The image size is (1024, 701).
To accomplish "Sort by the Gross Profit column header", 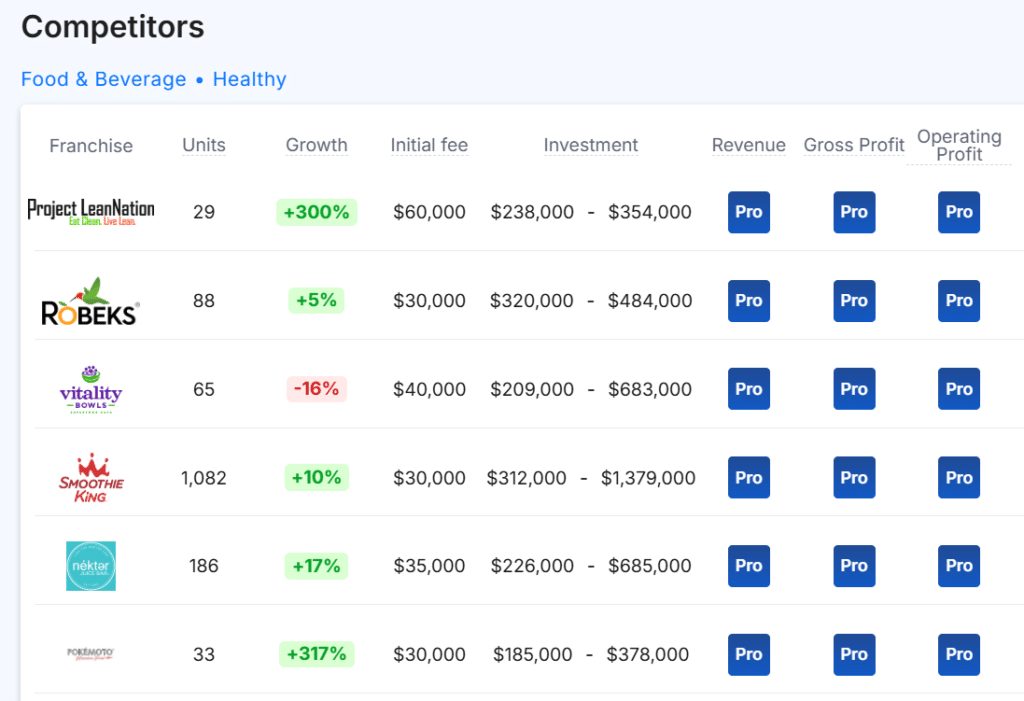I will 854,145.
